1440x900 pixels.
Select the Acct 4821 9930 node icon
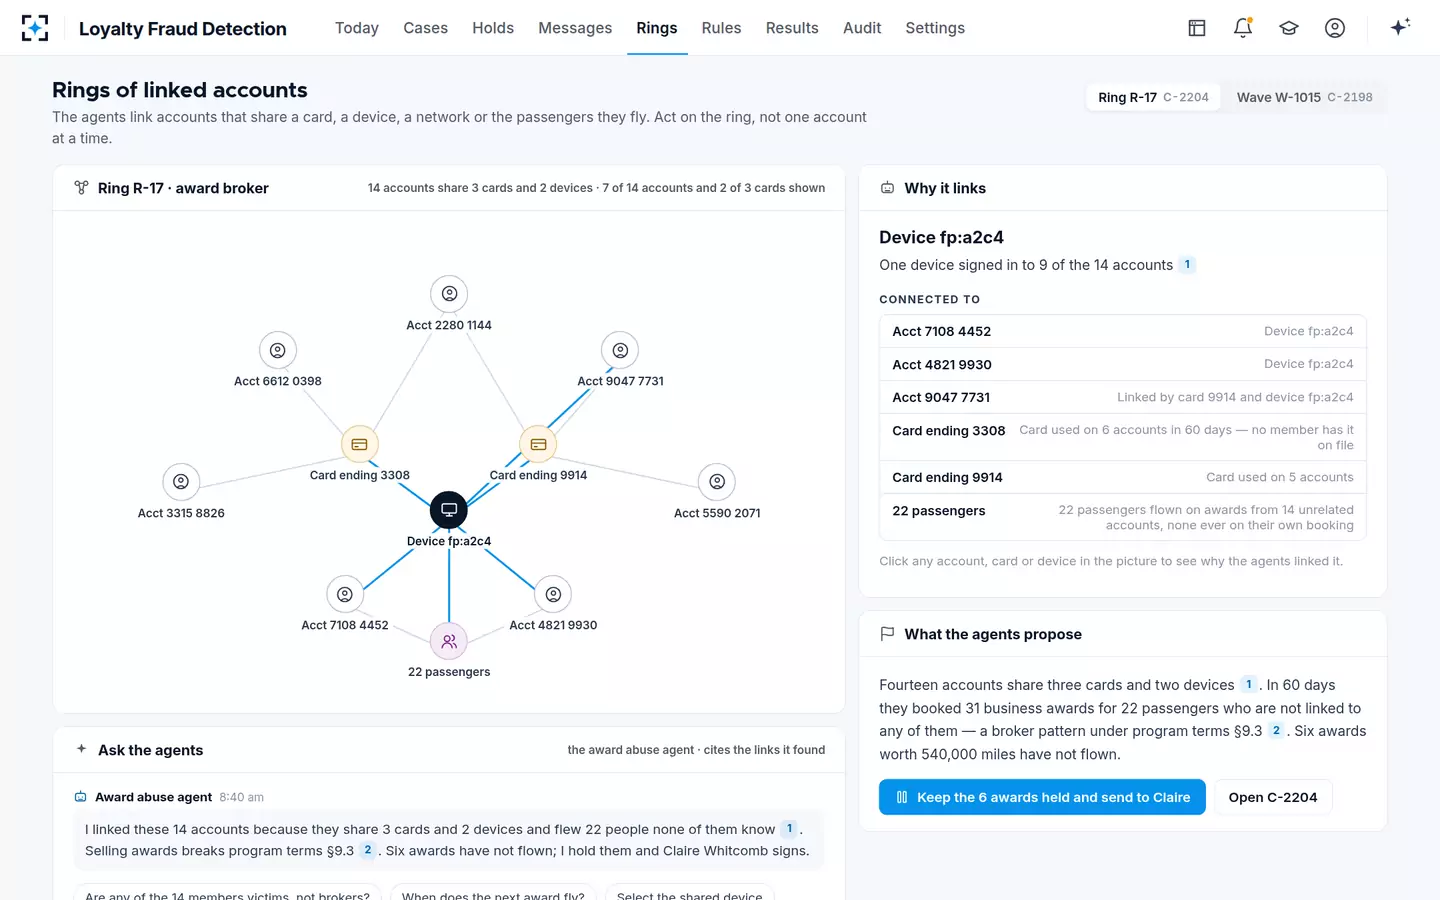(553, 594)
